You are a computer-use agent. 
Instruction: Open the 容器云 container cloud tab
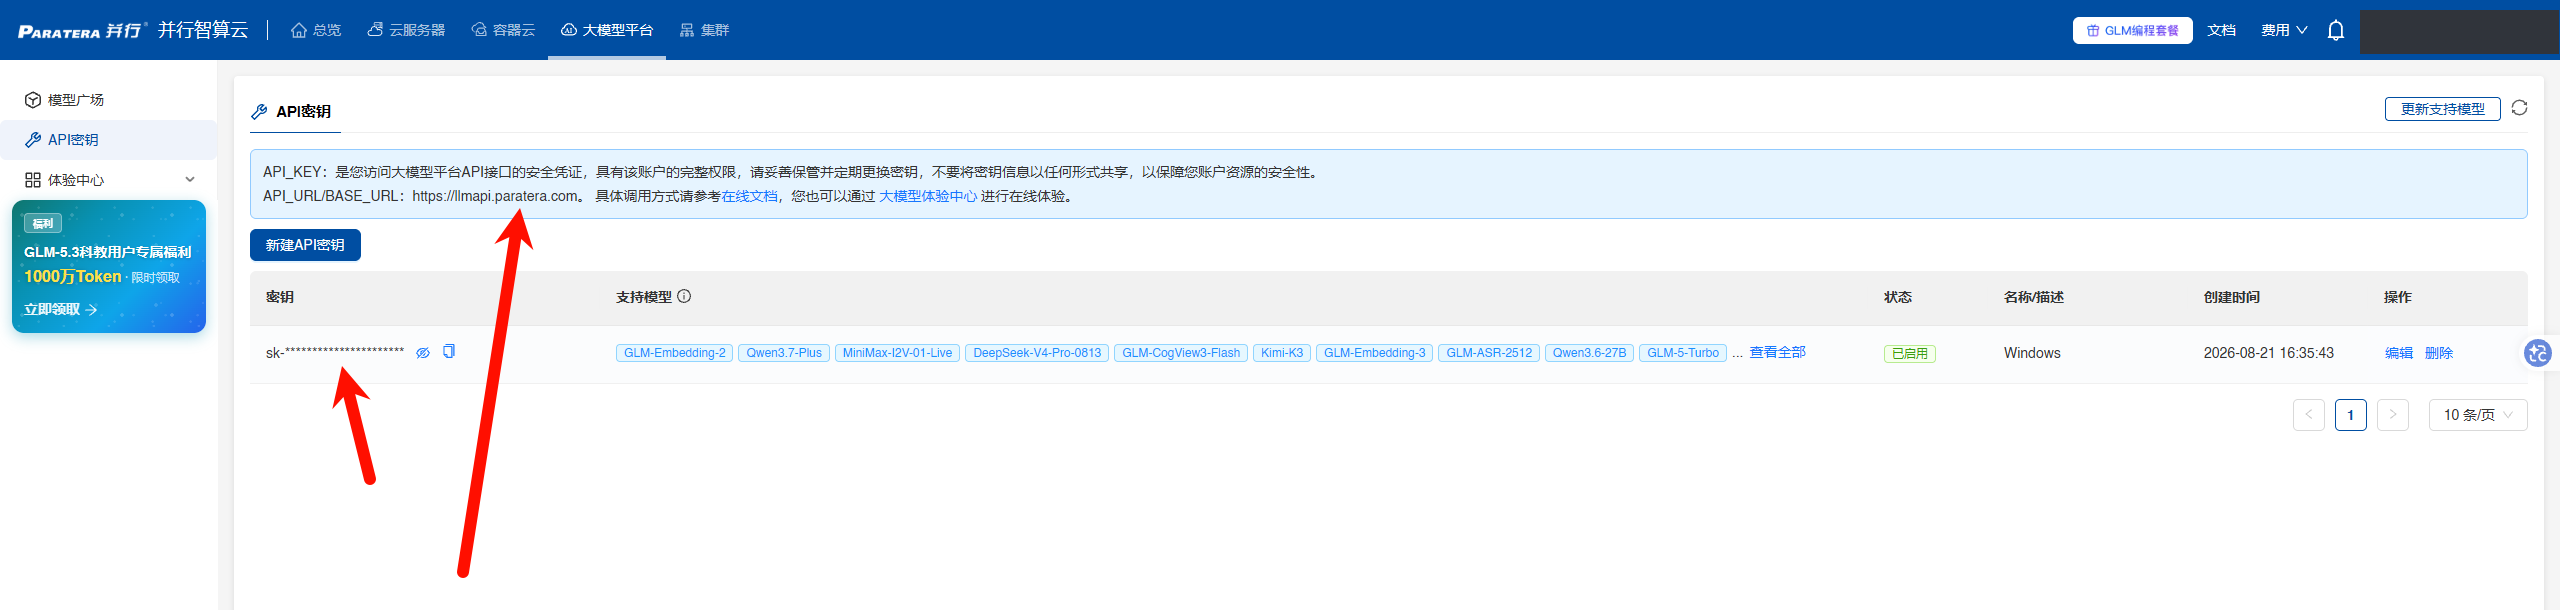point(503,30)
